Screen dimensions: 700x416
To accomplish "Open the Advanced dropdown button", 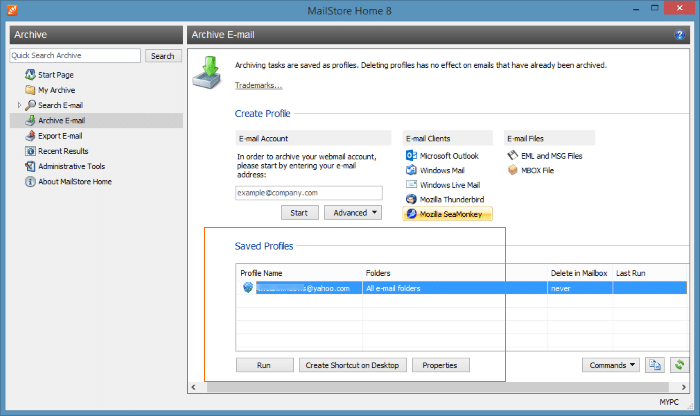I will tap(353, 212).
